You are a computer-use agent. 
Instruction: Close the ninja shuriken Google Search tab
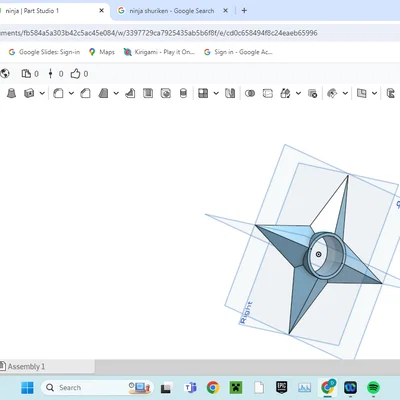click(226, 11)
